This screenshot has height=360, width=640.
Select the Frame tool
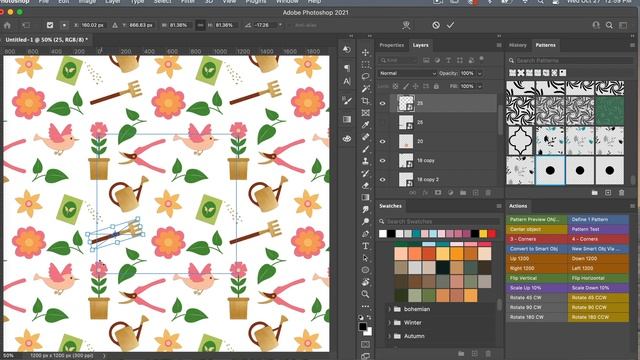365,113
